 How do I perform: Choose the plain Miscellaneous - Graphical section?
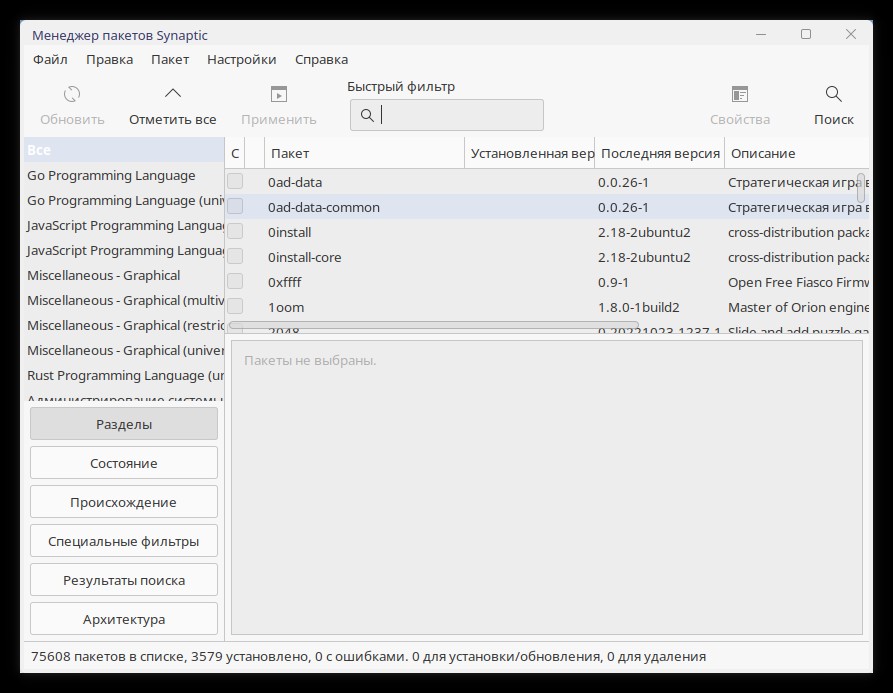tap(124, 276)
